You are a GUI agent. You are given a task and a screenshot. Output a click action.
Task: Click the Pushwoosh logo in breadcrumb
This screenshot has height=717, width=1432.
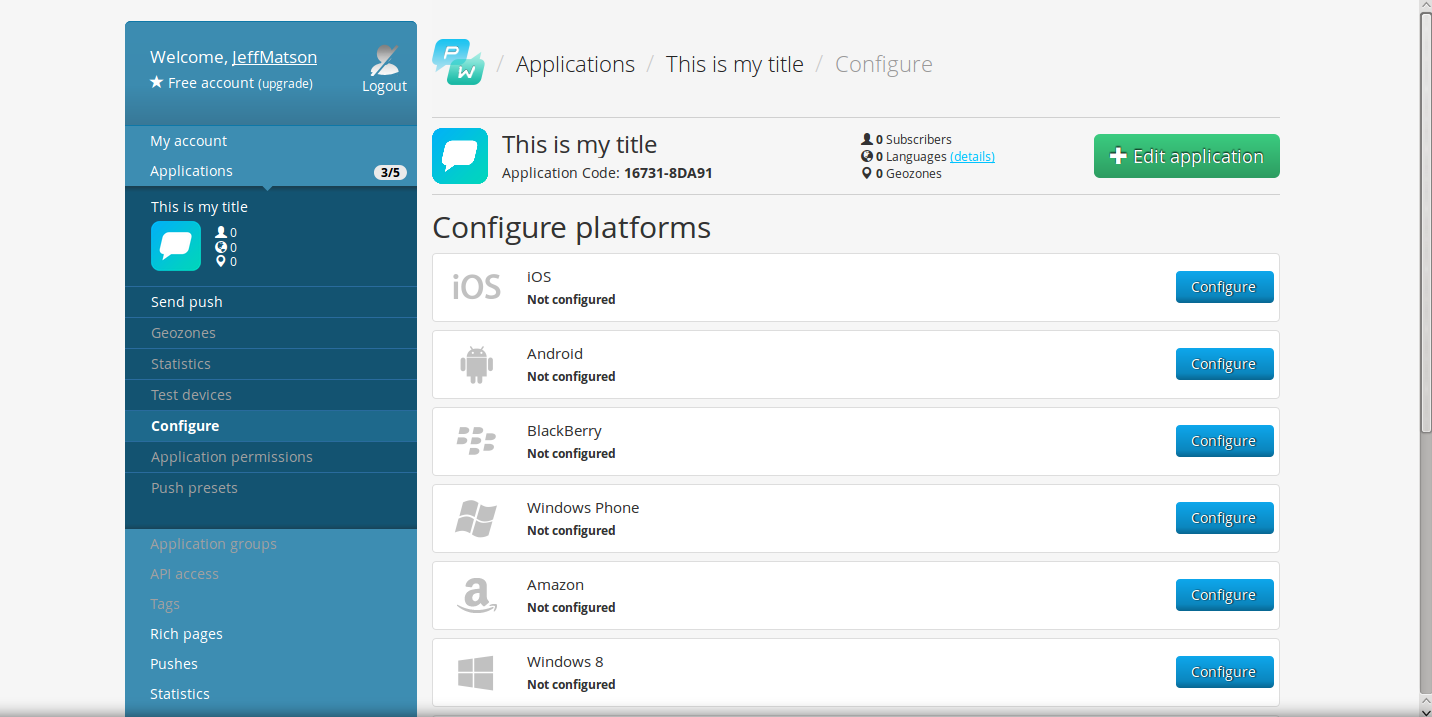[x=458, y=62]
